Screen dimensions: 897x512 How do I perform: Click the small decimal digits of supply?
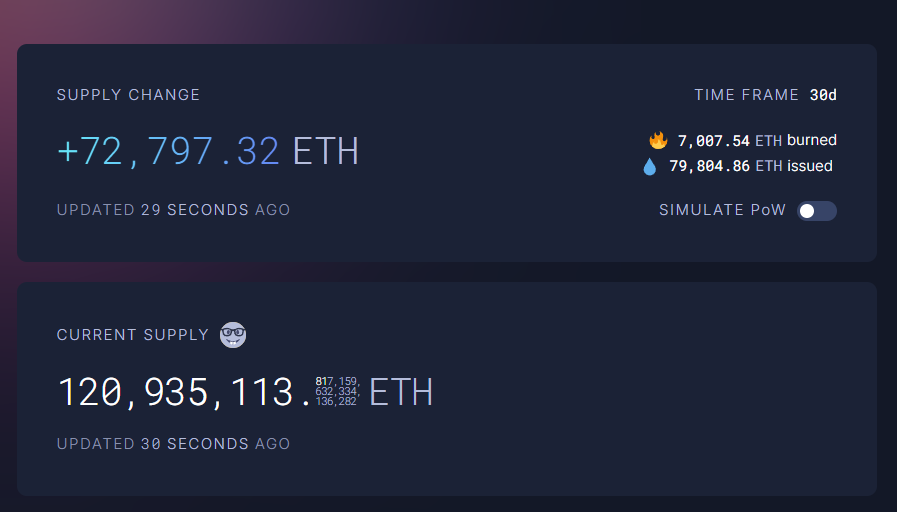pos(338,391)
